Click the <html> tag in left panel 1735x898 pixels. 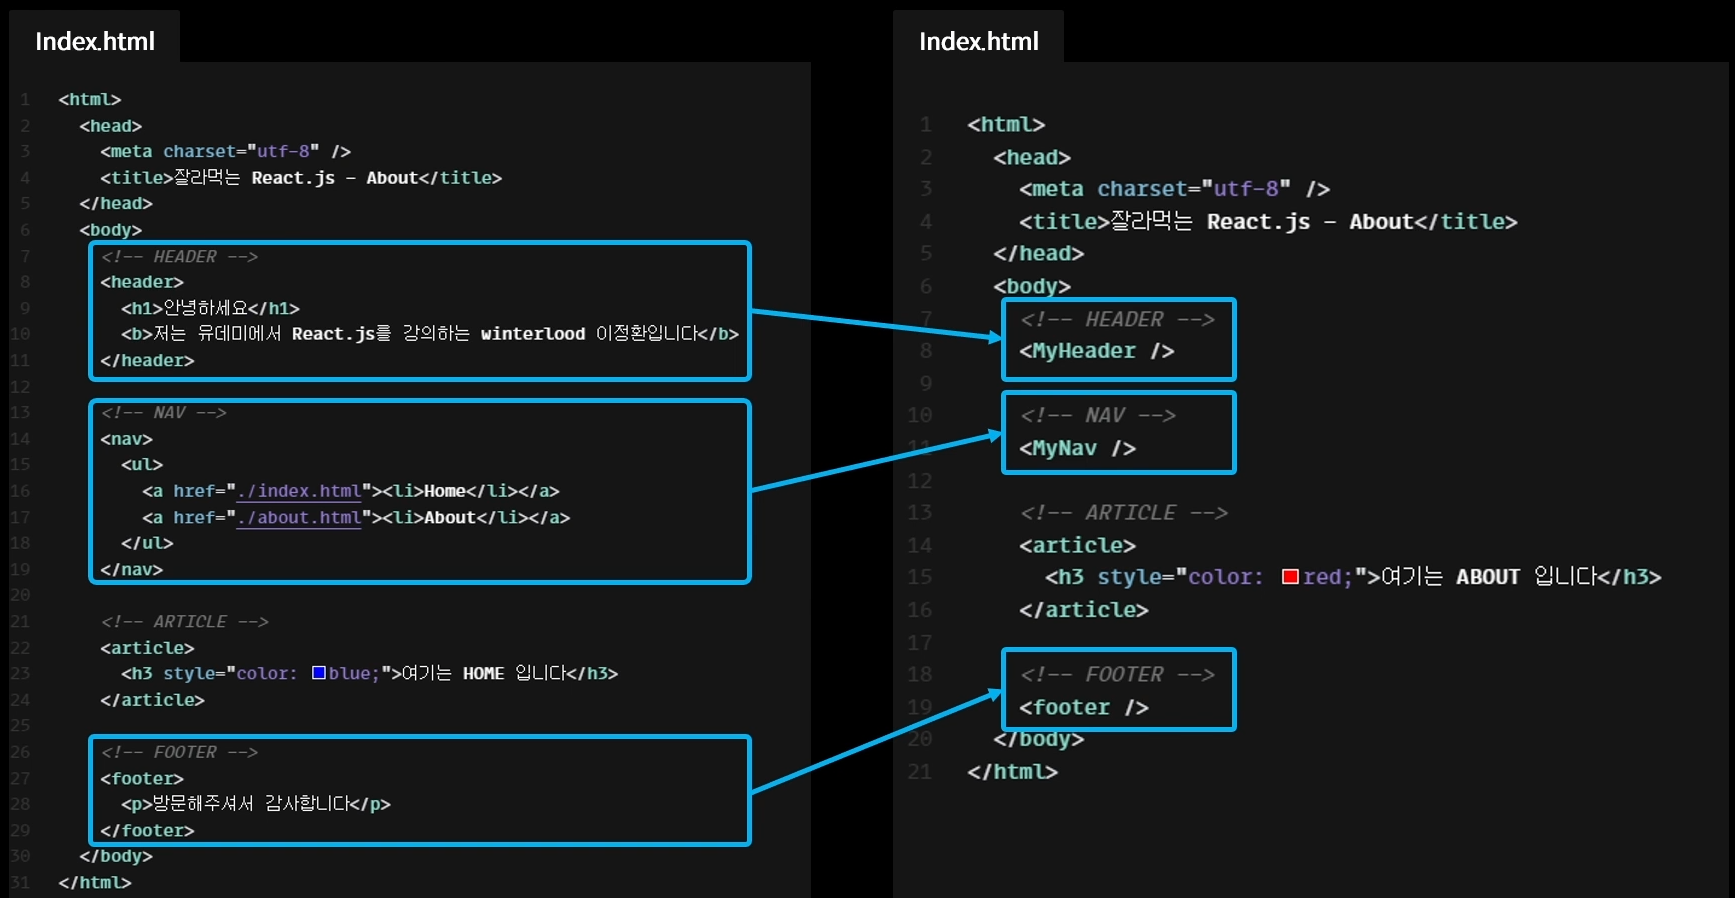pyautogui.click(x=90, y=99)
